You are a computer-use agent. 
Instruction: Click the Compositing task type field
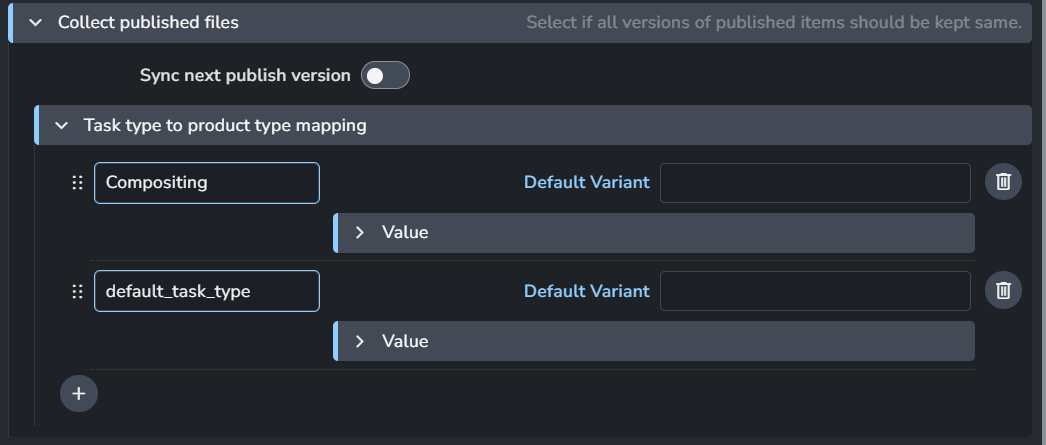click(206, 183)
